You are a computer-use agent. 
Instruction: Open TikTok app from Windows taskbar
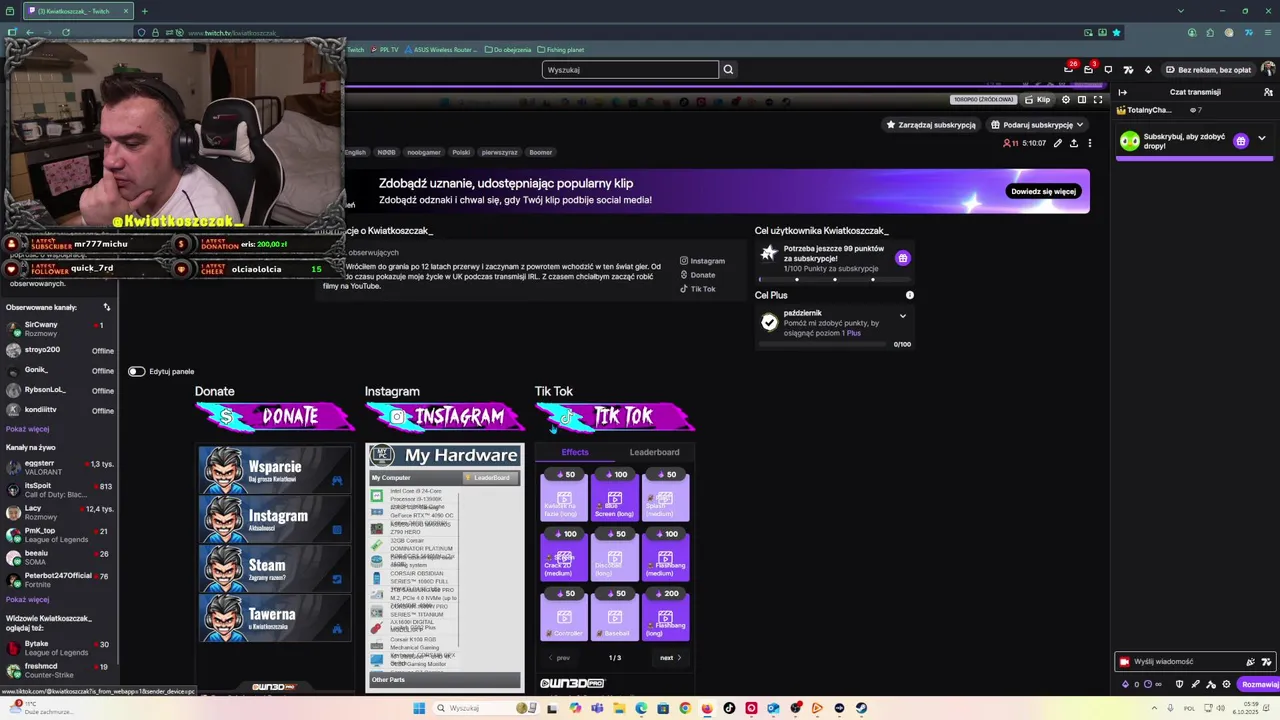(729, 708)
